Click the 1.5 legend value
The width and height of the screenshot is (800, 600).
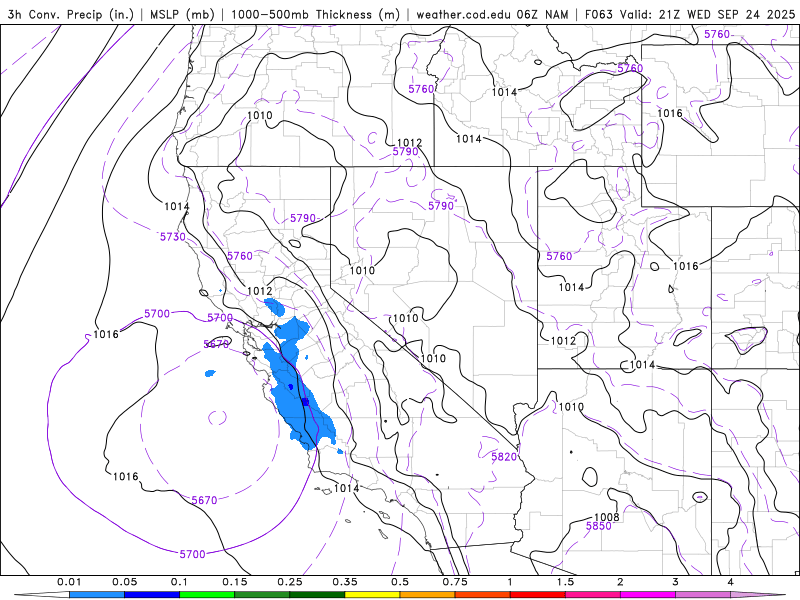click(565, 582)
